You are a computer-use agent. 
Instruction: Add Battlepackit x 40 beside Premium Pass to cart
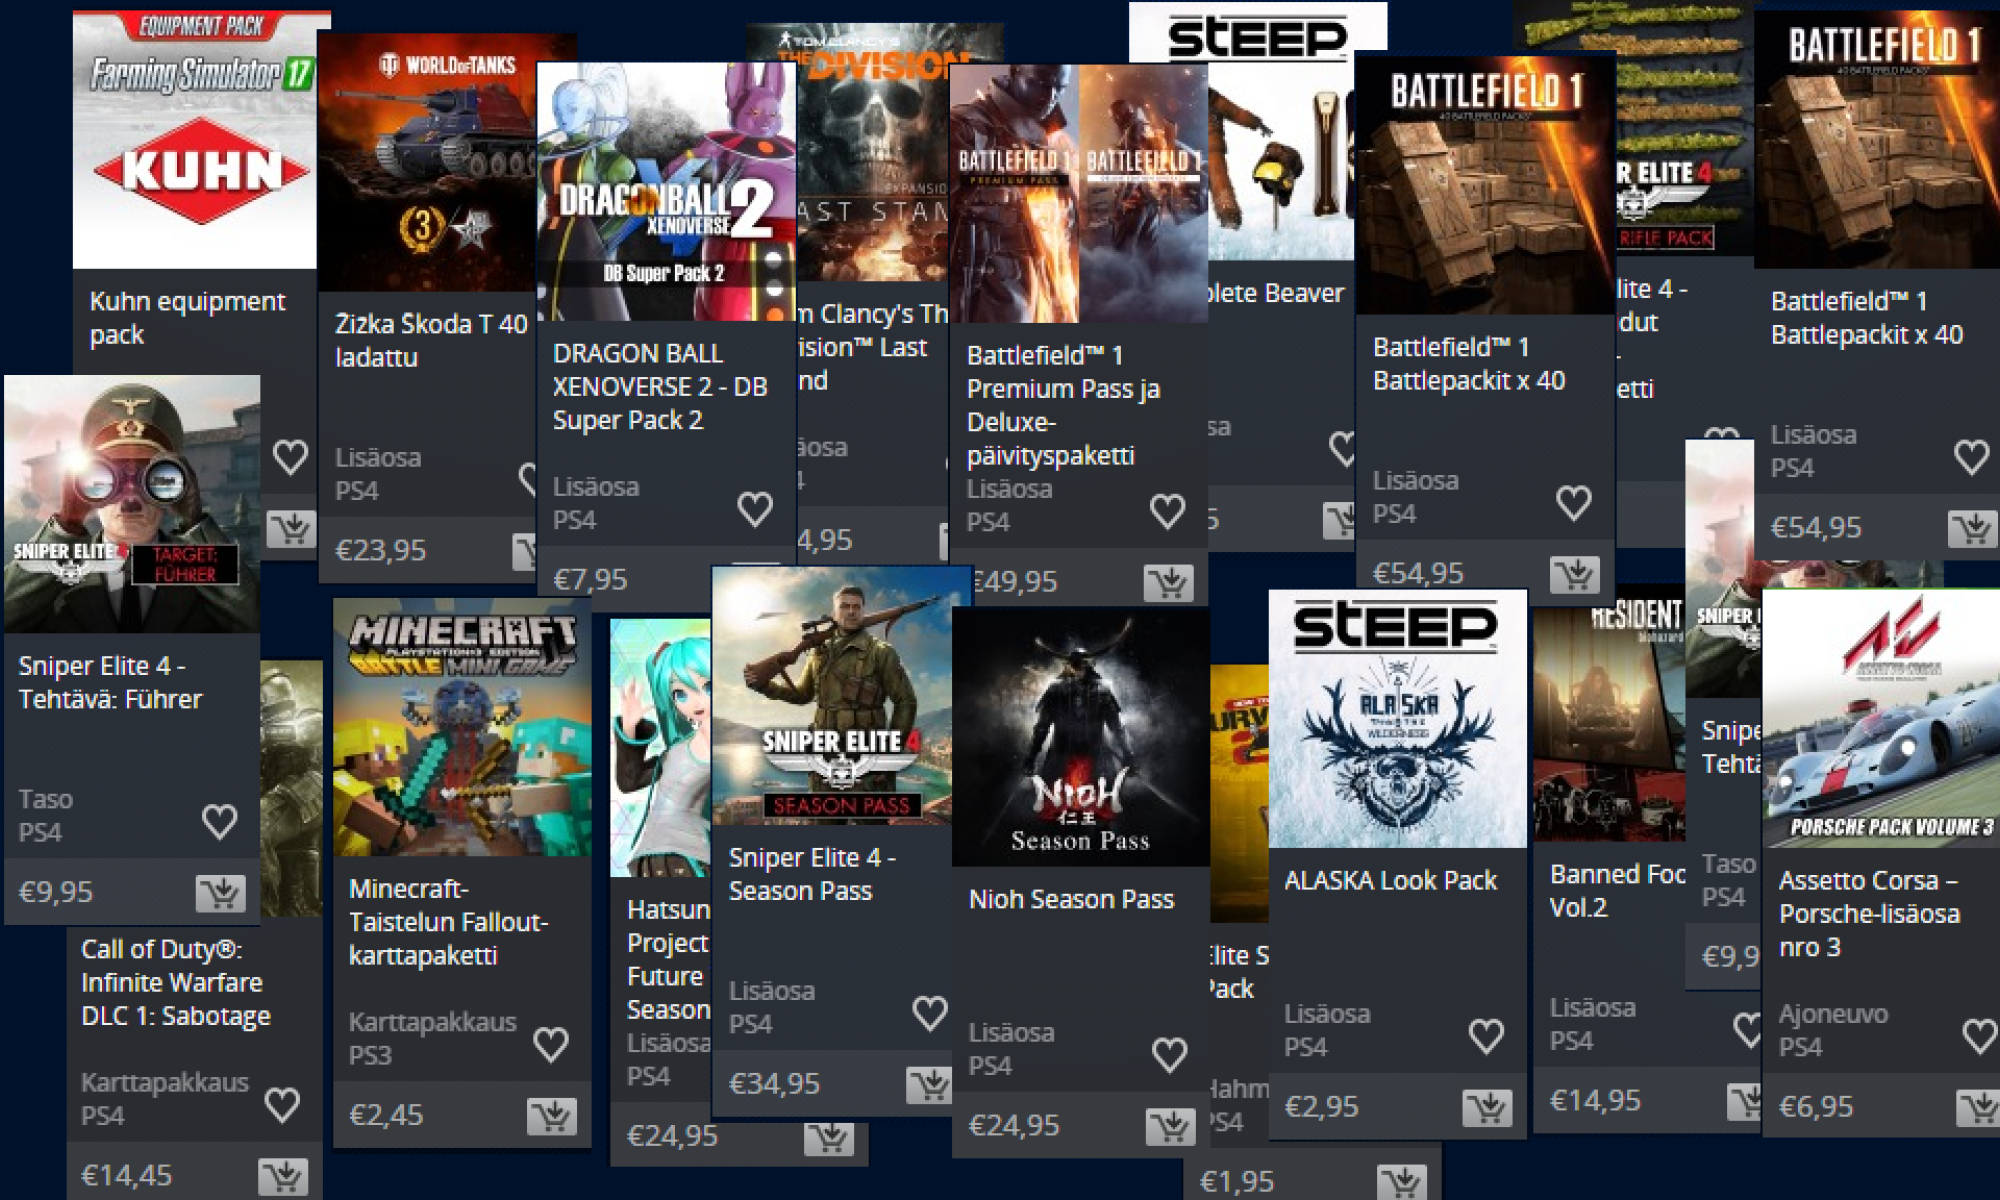pos(1575,574)
